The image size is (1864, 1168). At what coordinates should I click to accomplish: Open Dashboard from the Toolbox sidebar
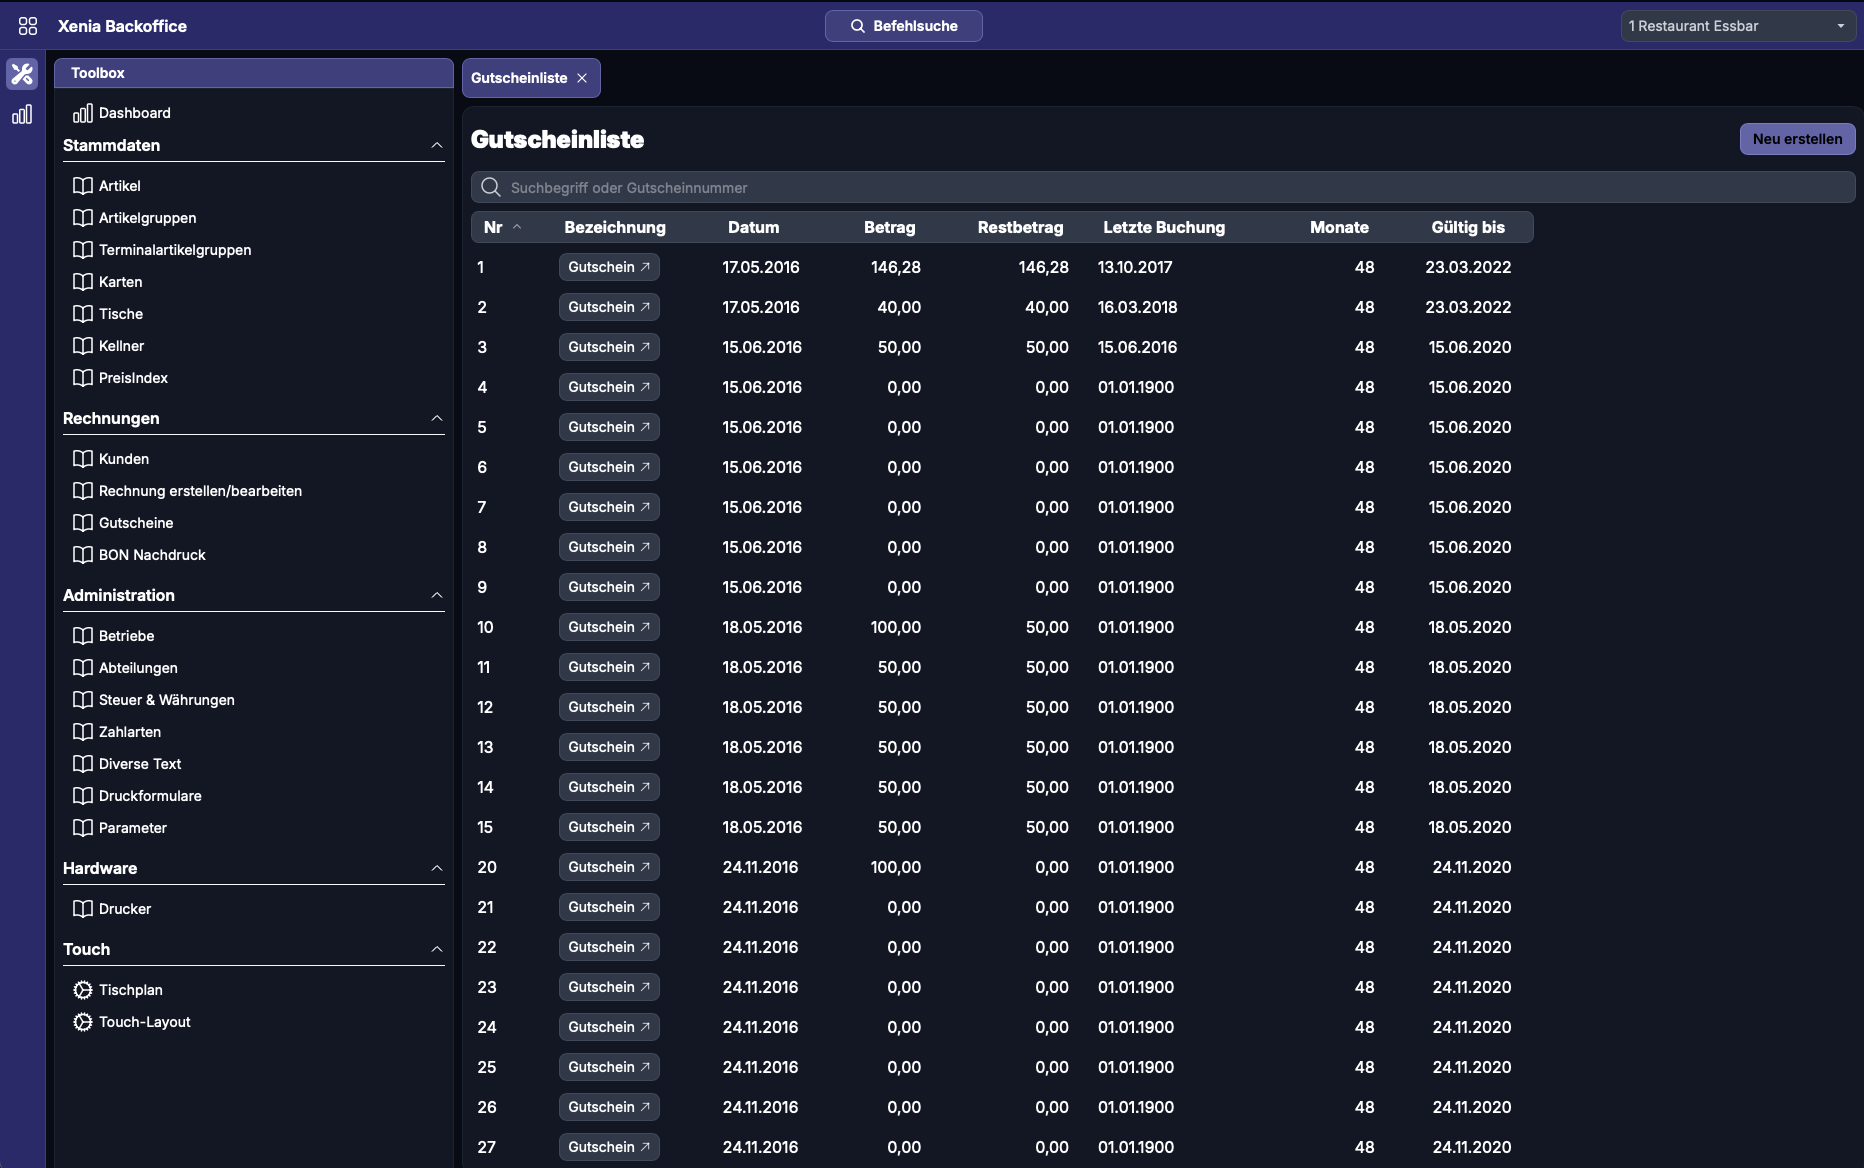[x=134, y=113]
